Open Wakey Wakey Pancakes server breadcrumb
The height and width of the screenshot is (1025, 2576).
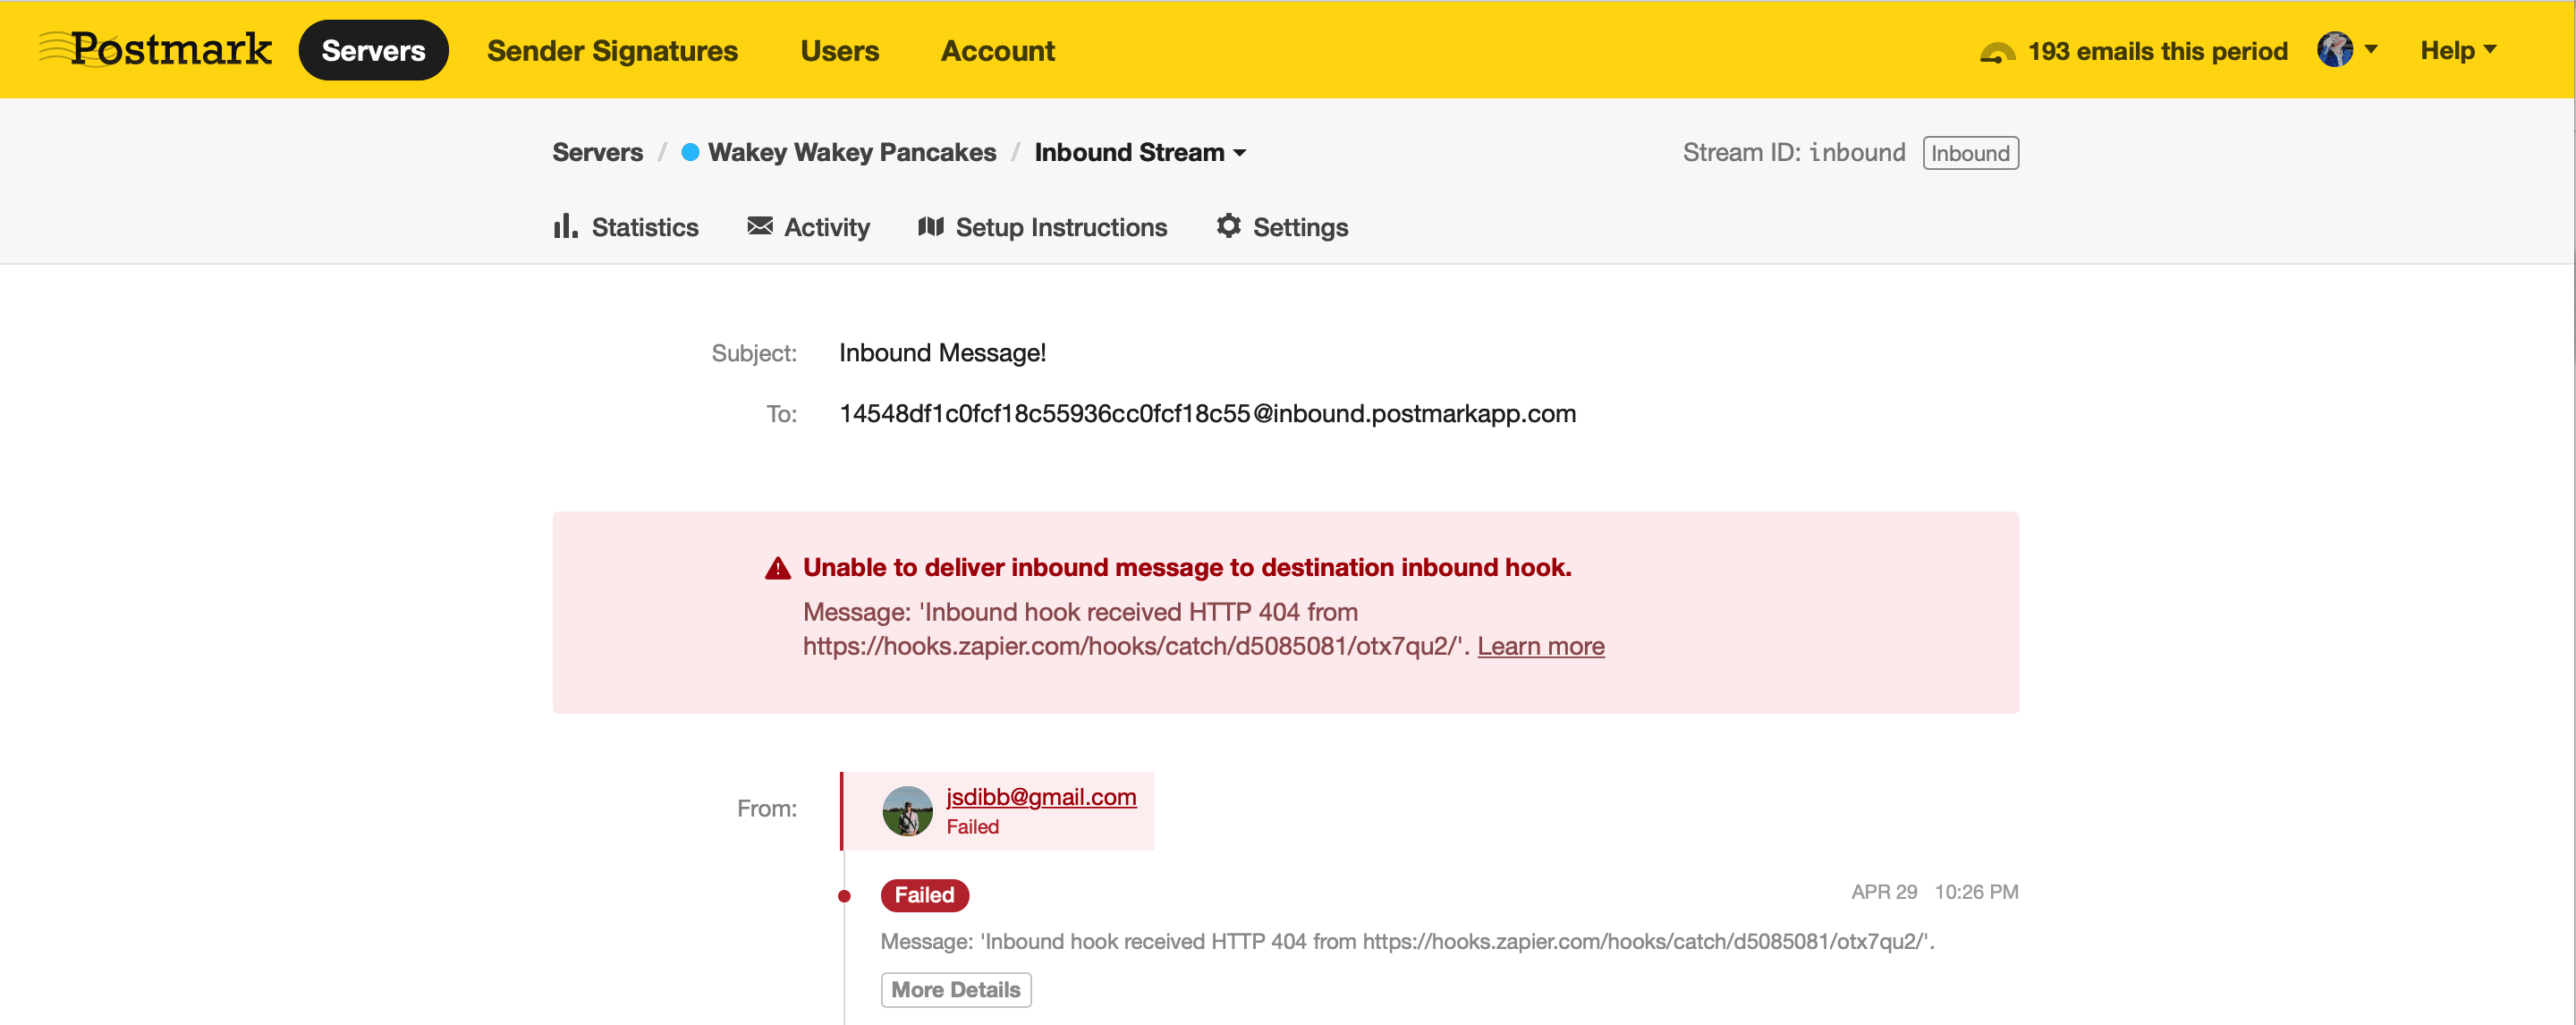click(x=852, y=152)
